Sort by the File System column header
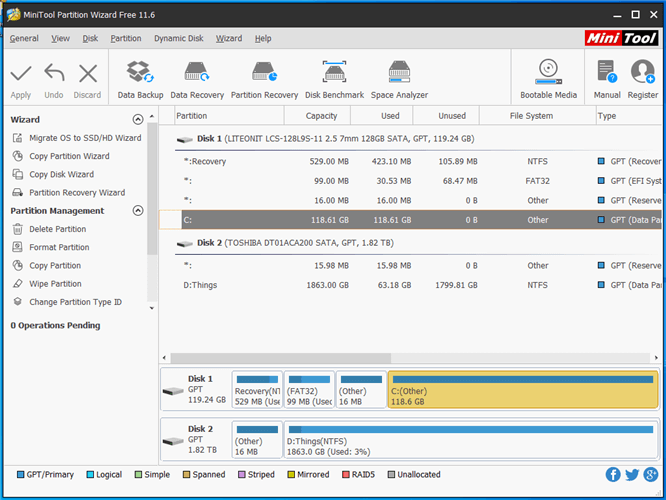Viewport: 666px width, 500px height. [x=538, y=116]
